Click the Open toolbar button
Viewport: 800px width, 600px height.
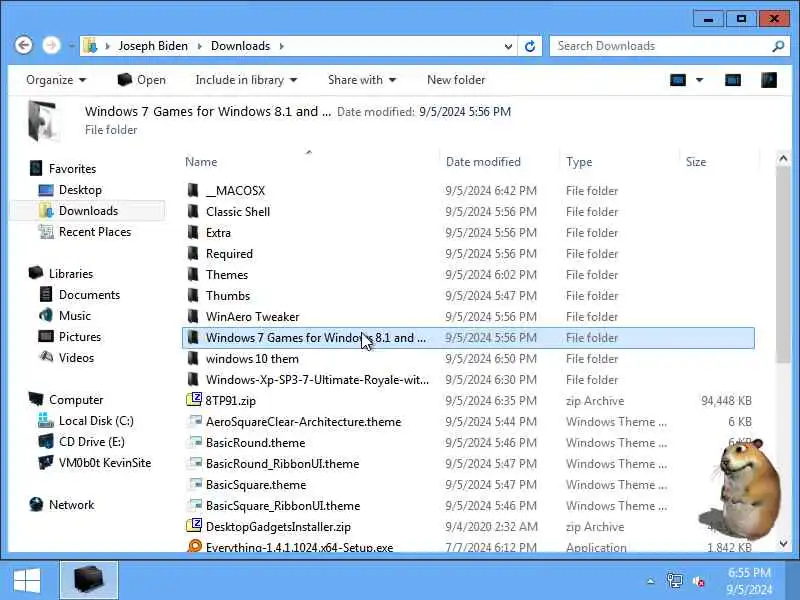coord(141,80)
